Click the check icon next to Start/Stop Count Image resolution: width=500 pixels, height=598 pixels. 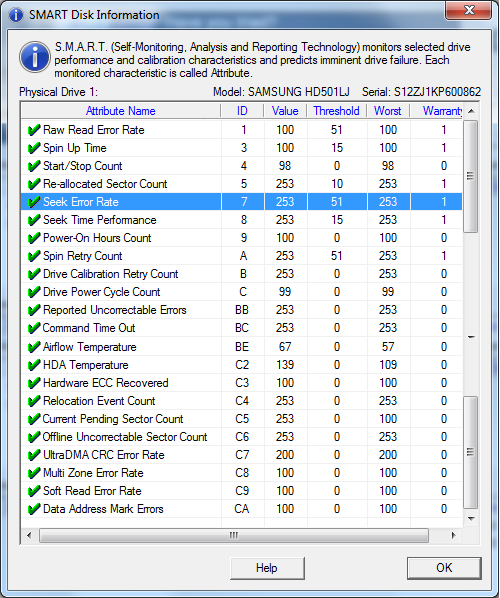pos(34,166)
